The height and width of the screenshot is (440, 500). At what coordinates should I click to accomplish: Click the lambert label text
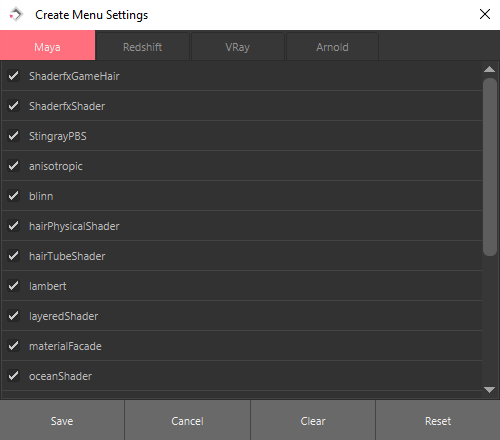(x=48, y=286)
